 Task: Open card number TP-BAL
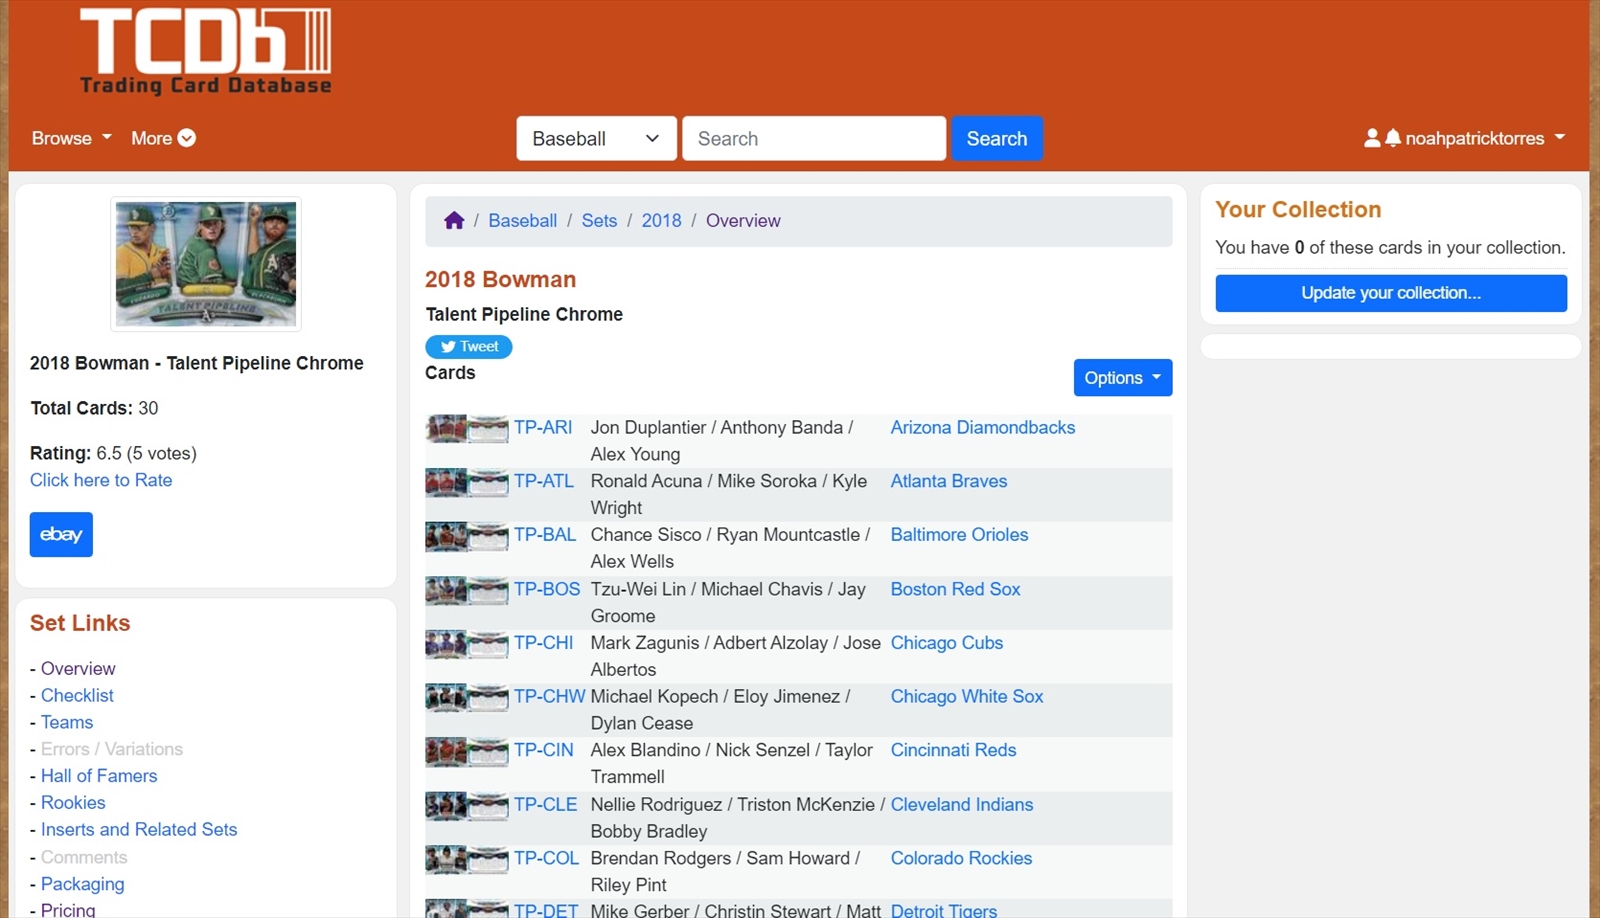[545, 535]
